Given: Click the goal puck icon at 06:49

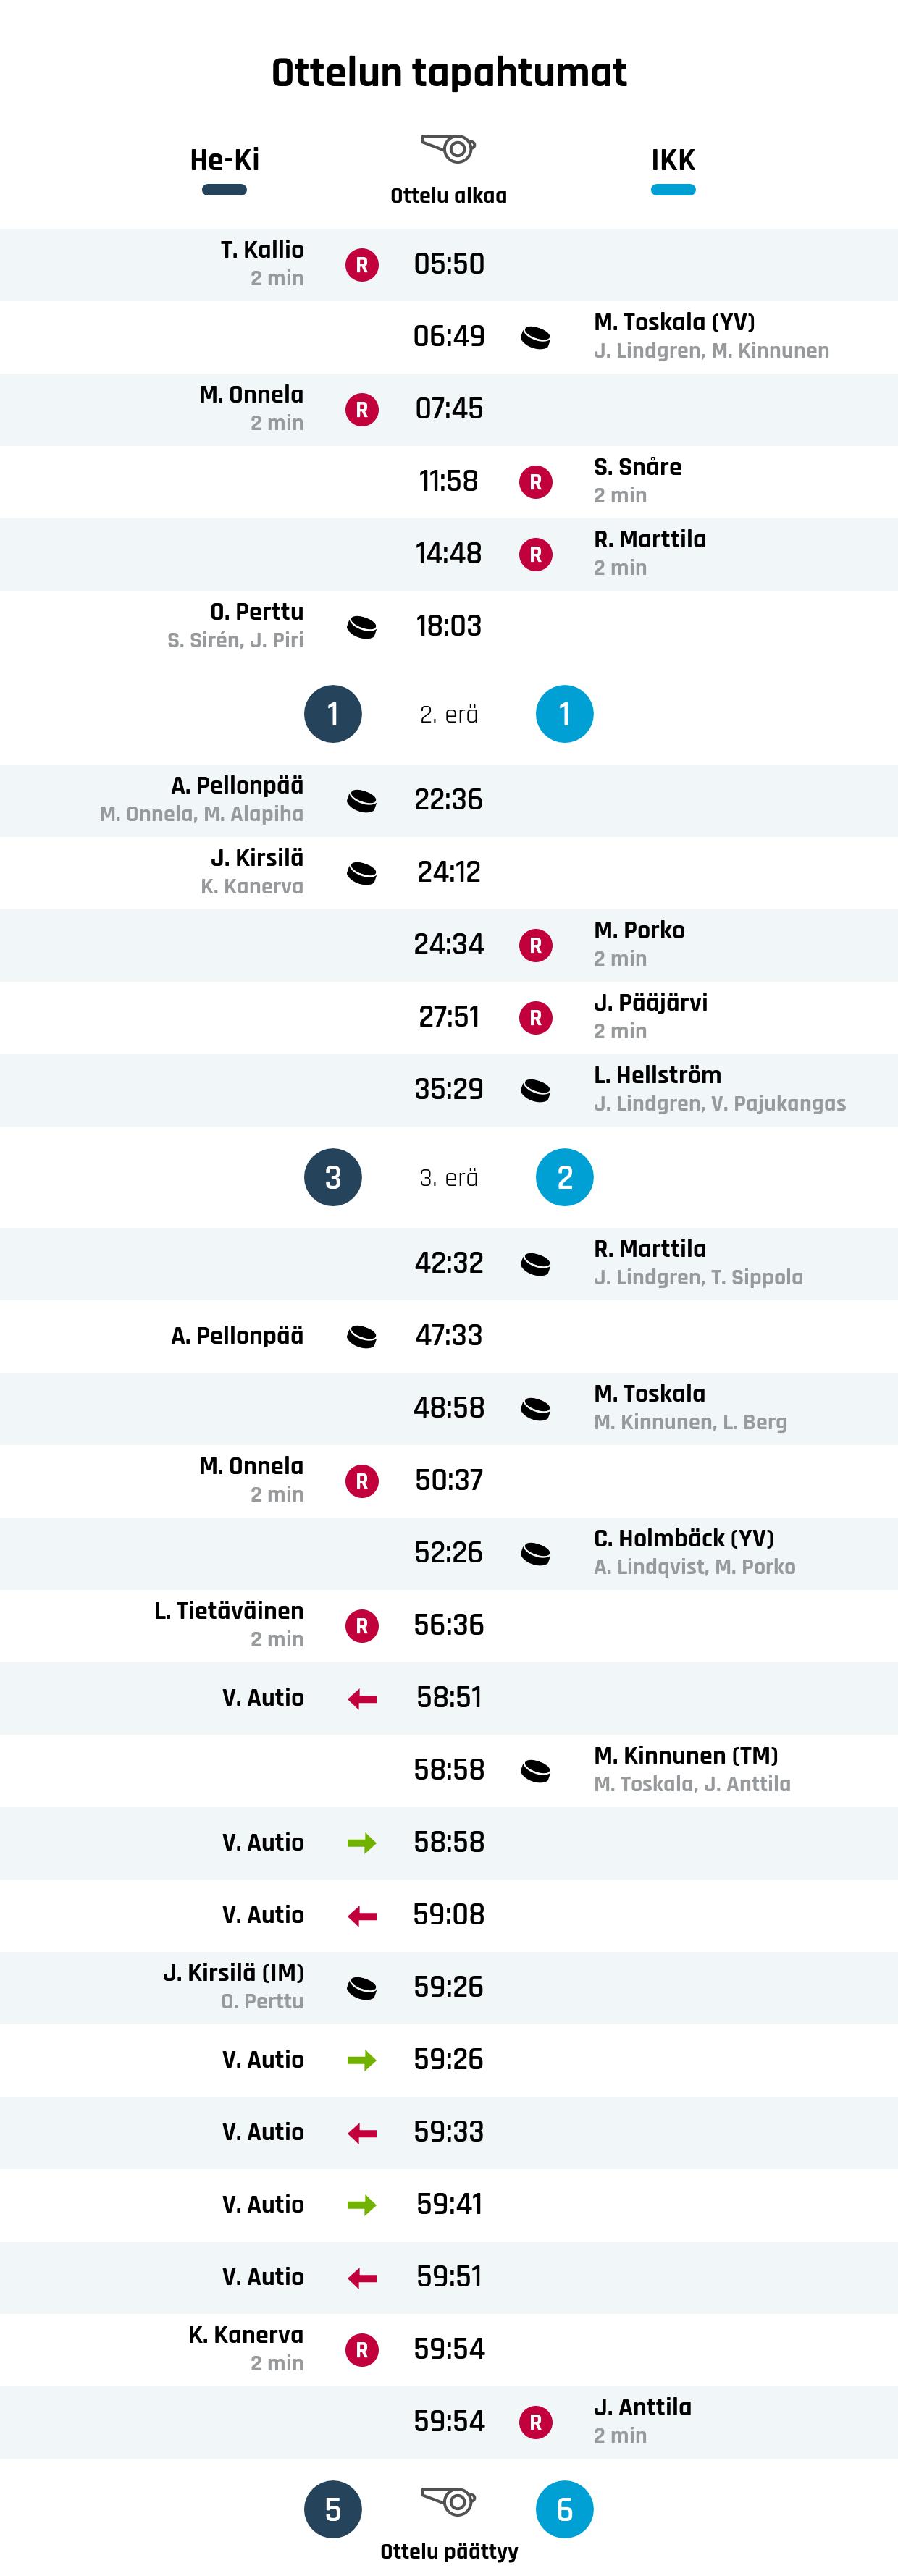Looking at the screenshot, I should (x=536, y=338).
